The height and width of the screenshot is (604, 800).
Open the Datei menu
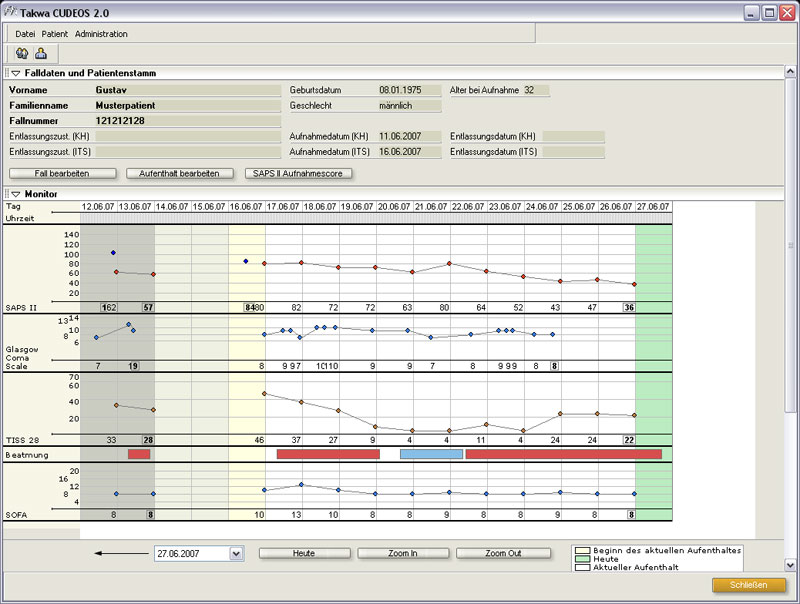click(25, 34)
